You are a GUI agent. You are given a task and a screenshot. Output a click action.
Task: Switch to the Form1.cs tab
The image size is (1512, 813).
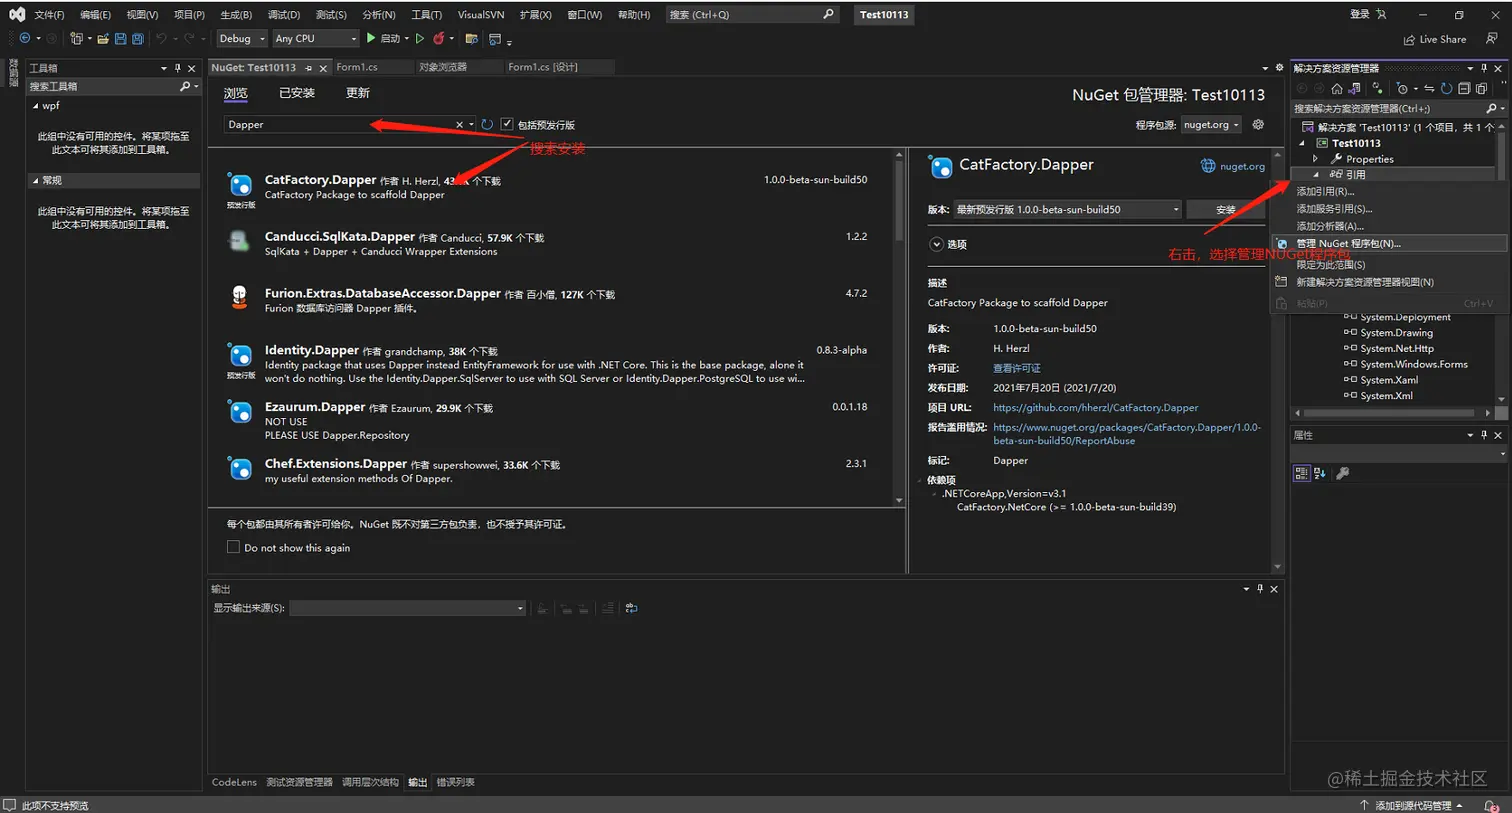357,67
